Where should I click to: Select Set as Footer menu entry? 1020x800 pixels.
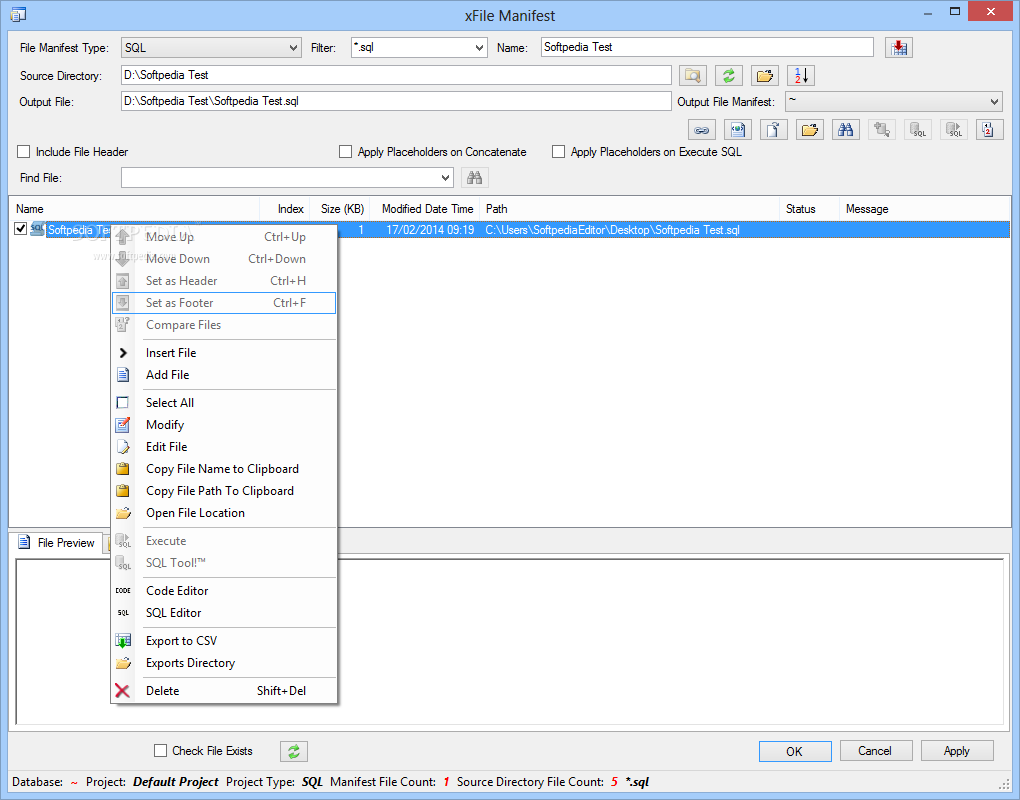pyautogui.click(x=224, y=303)
